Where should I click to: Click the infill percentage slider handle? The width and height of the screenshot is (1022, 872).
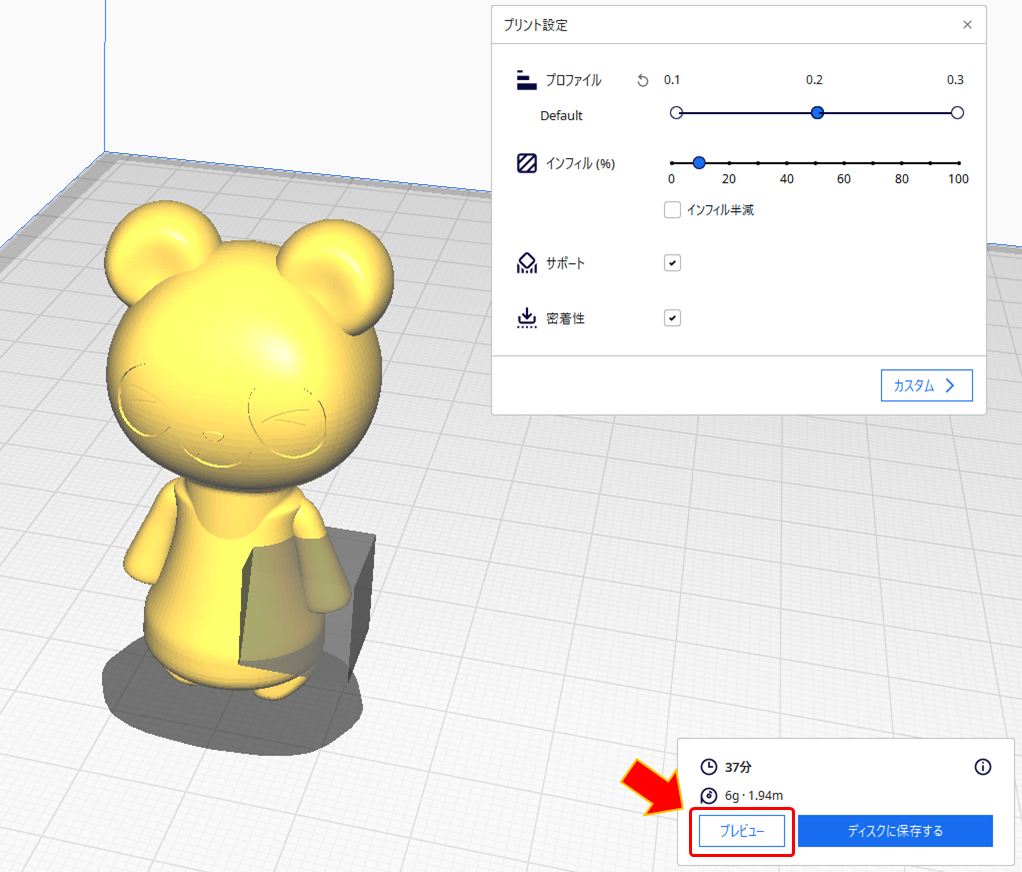pos(699,163)
